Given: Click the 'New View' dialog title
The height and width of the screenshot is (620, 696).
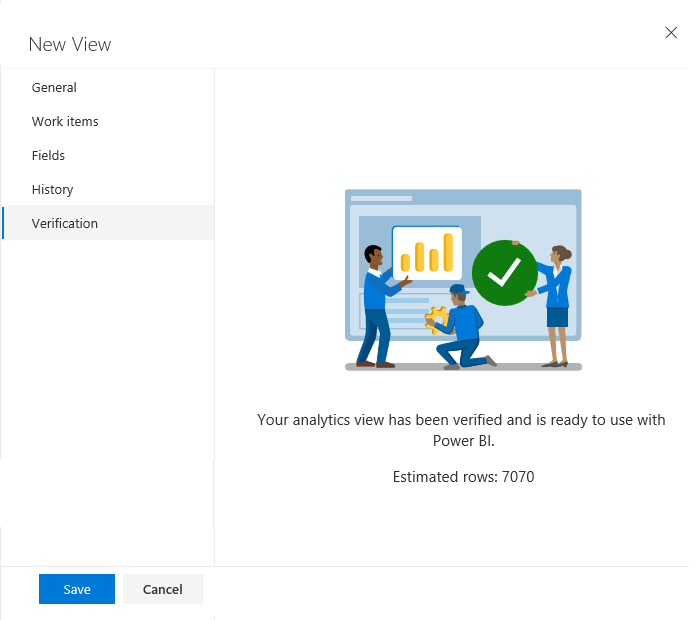Looking at the screenshot, I should tap(70, 44).
